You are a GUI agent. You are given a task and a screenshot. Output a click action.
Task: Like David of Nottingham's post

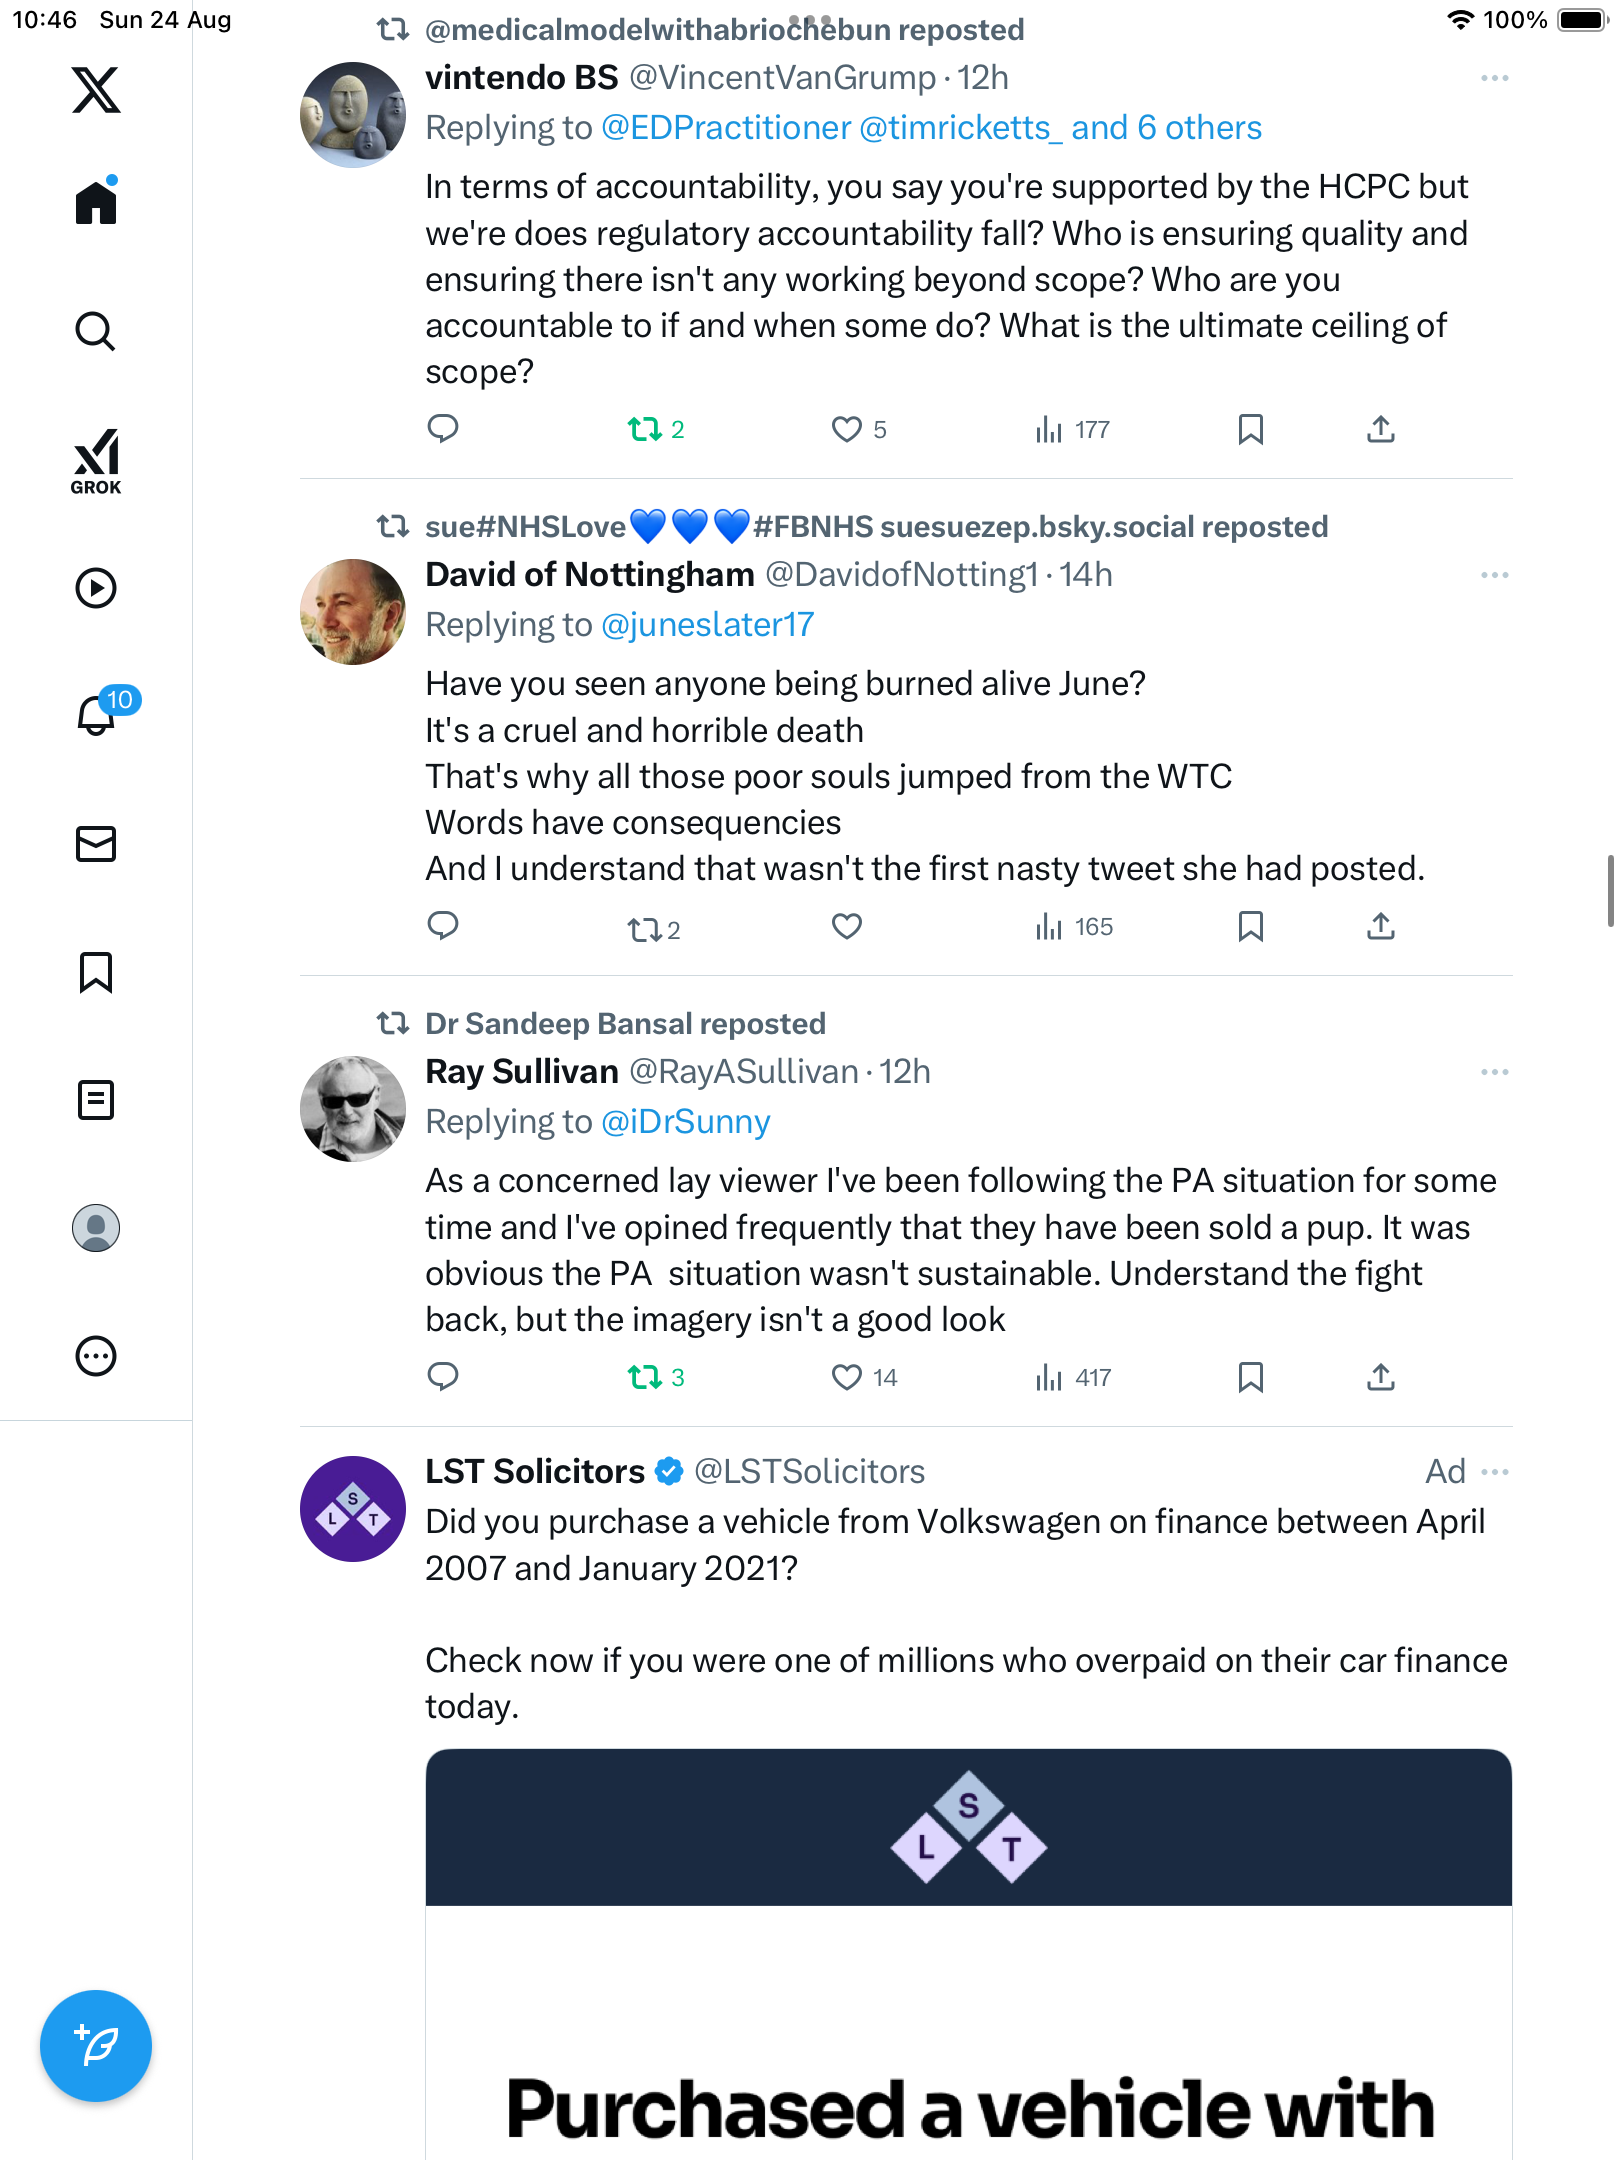[846, 927]
